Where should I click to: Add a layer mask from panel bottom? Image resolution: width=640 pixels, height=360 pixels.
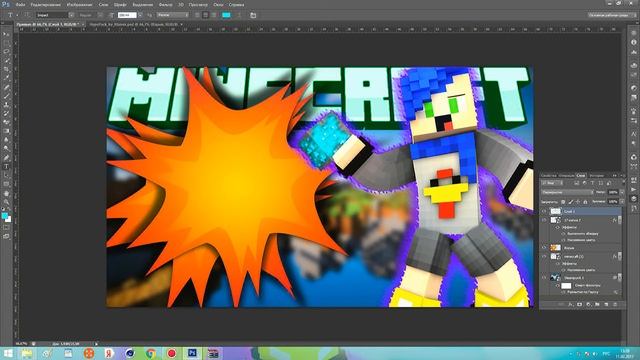(580, 304)
